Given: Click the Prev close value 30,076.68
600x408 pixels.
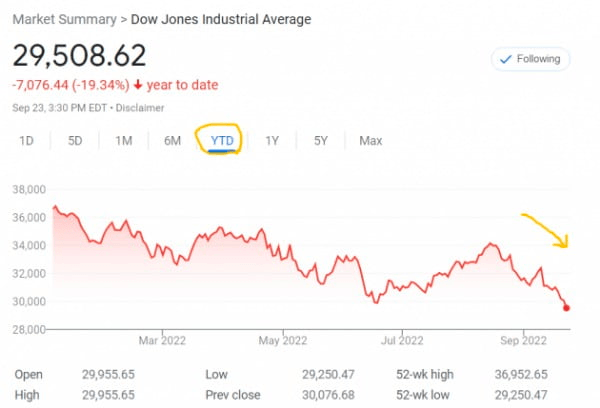Looking at the screenshot, I should click(x=333, y=395).
